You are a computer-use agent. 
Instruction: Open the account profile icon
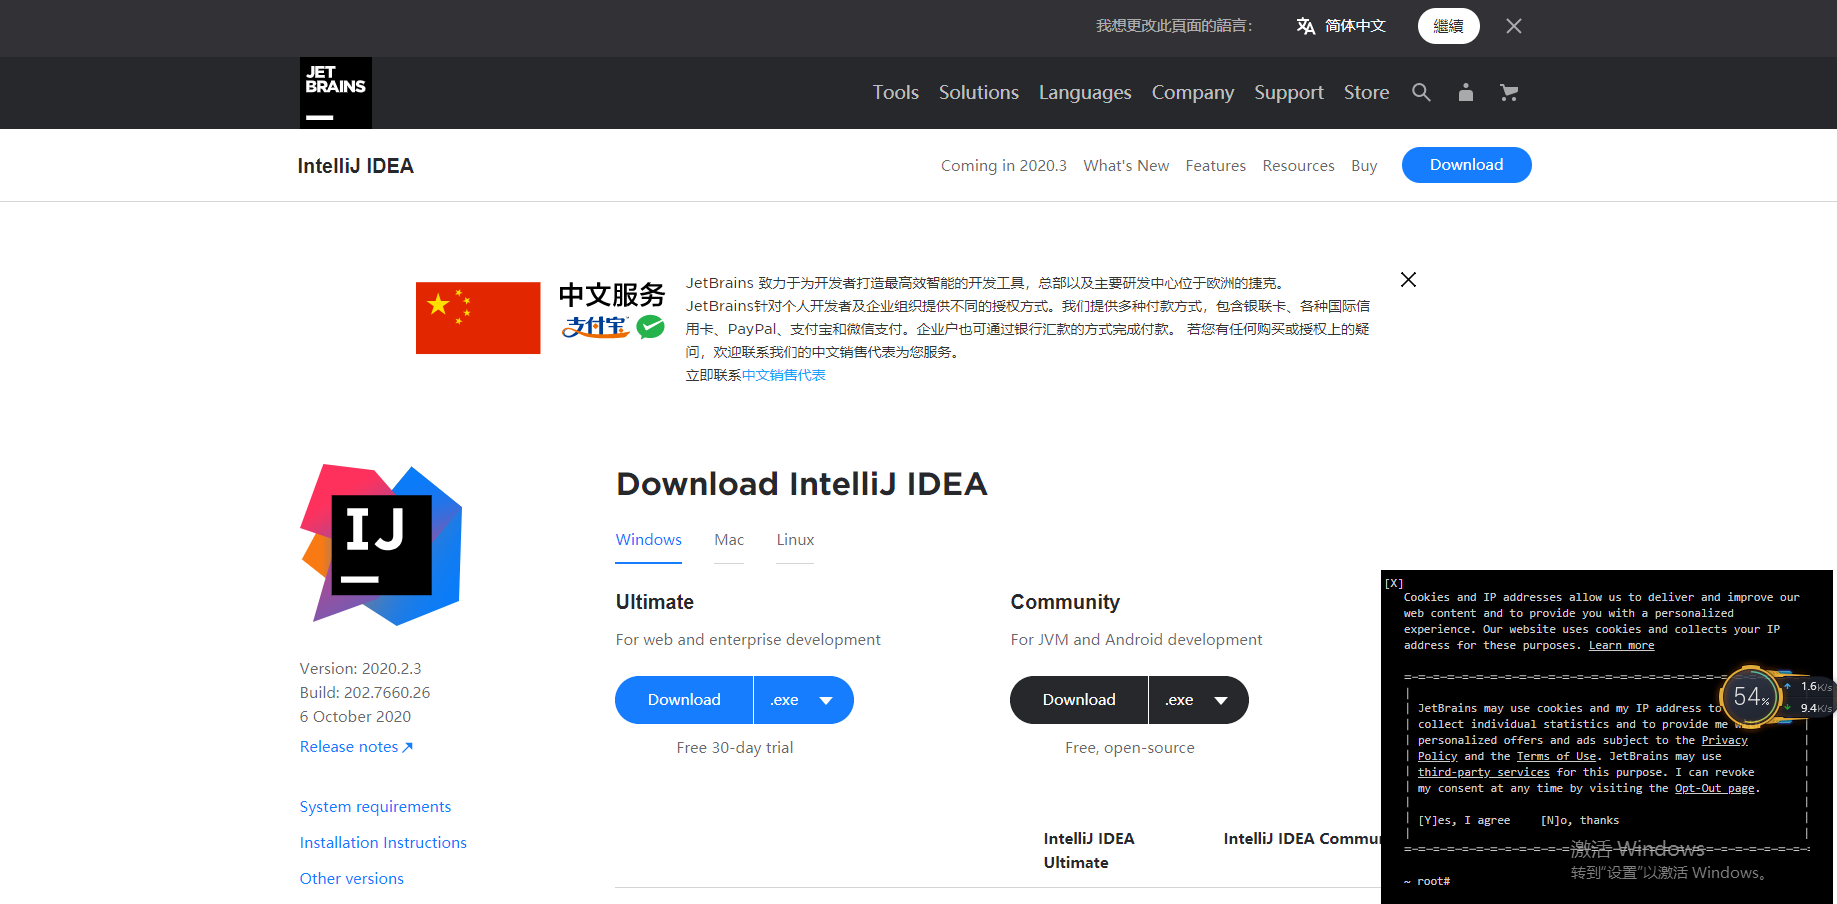pos(1466,92)
